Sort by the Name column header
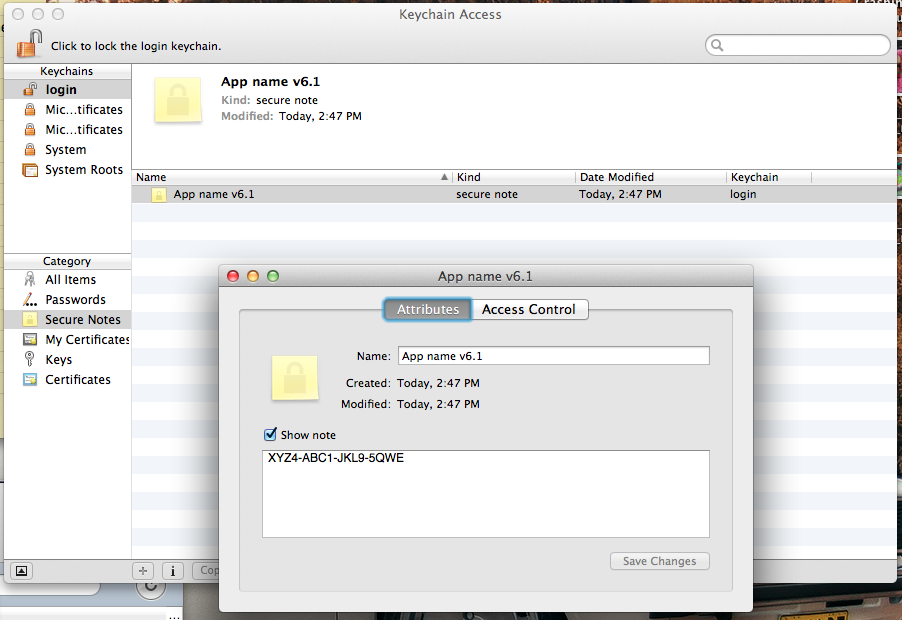Viewport: 902px width, 620px height. coord(292,177)
